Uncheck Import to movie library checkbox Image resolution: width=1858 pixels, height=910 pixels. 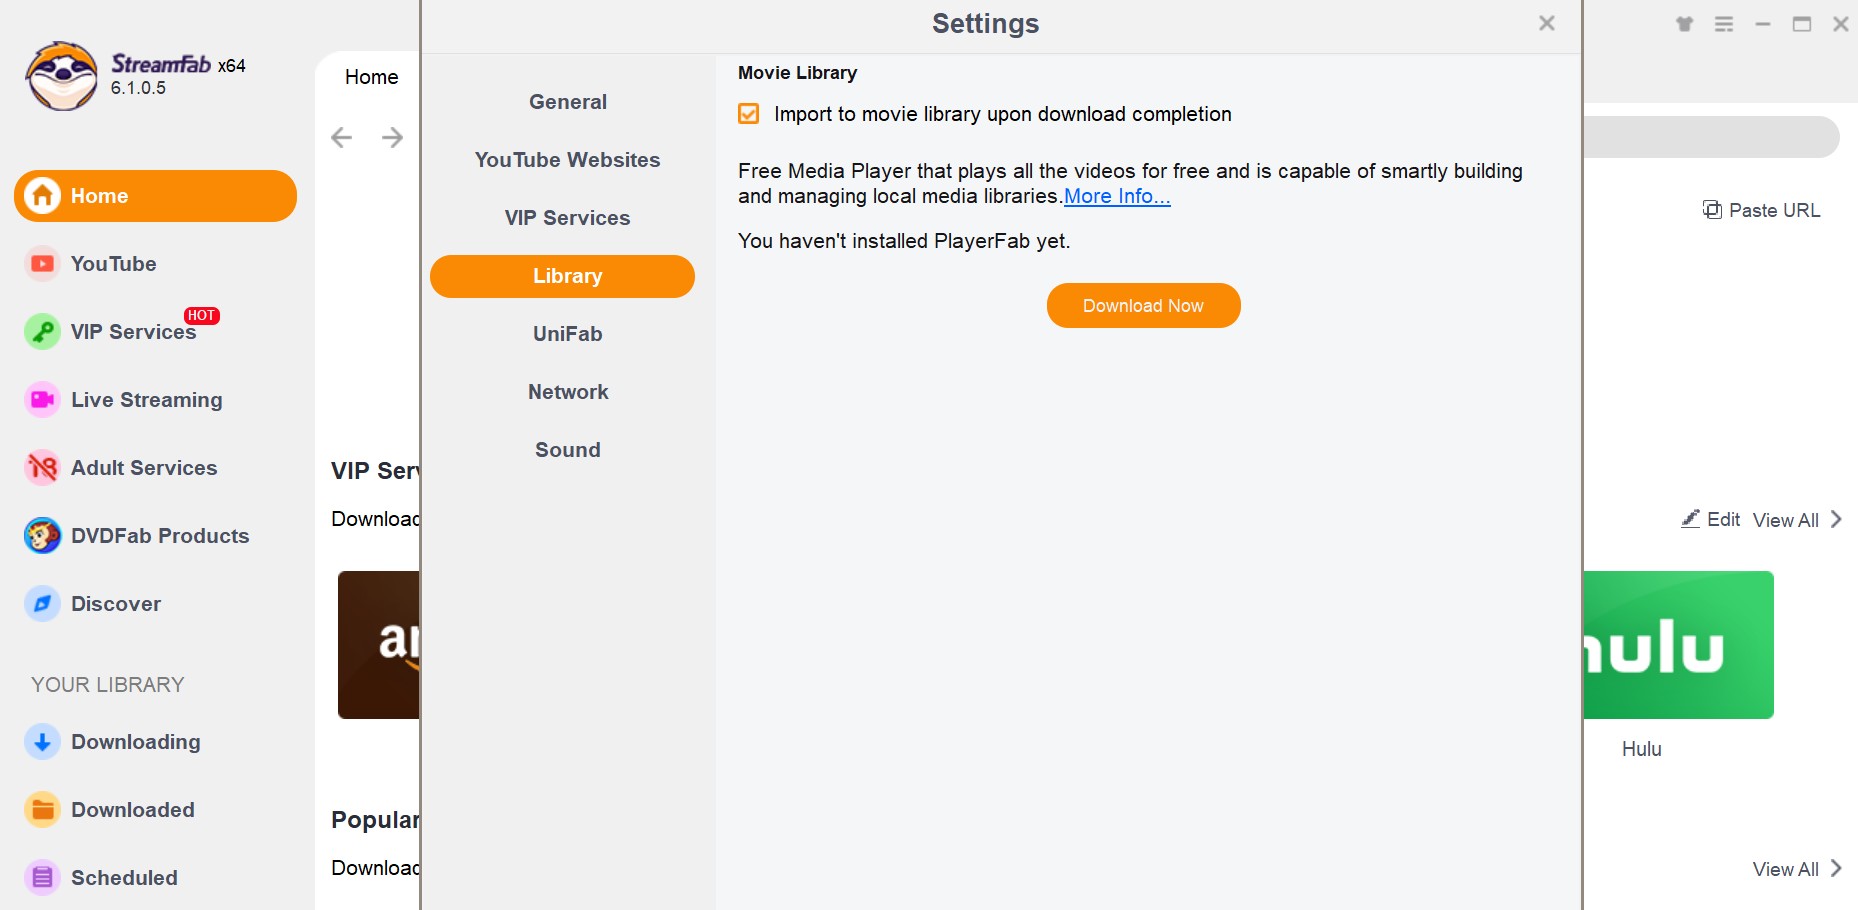749,114
